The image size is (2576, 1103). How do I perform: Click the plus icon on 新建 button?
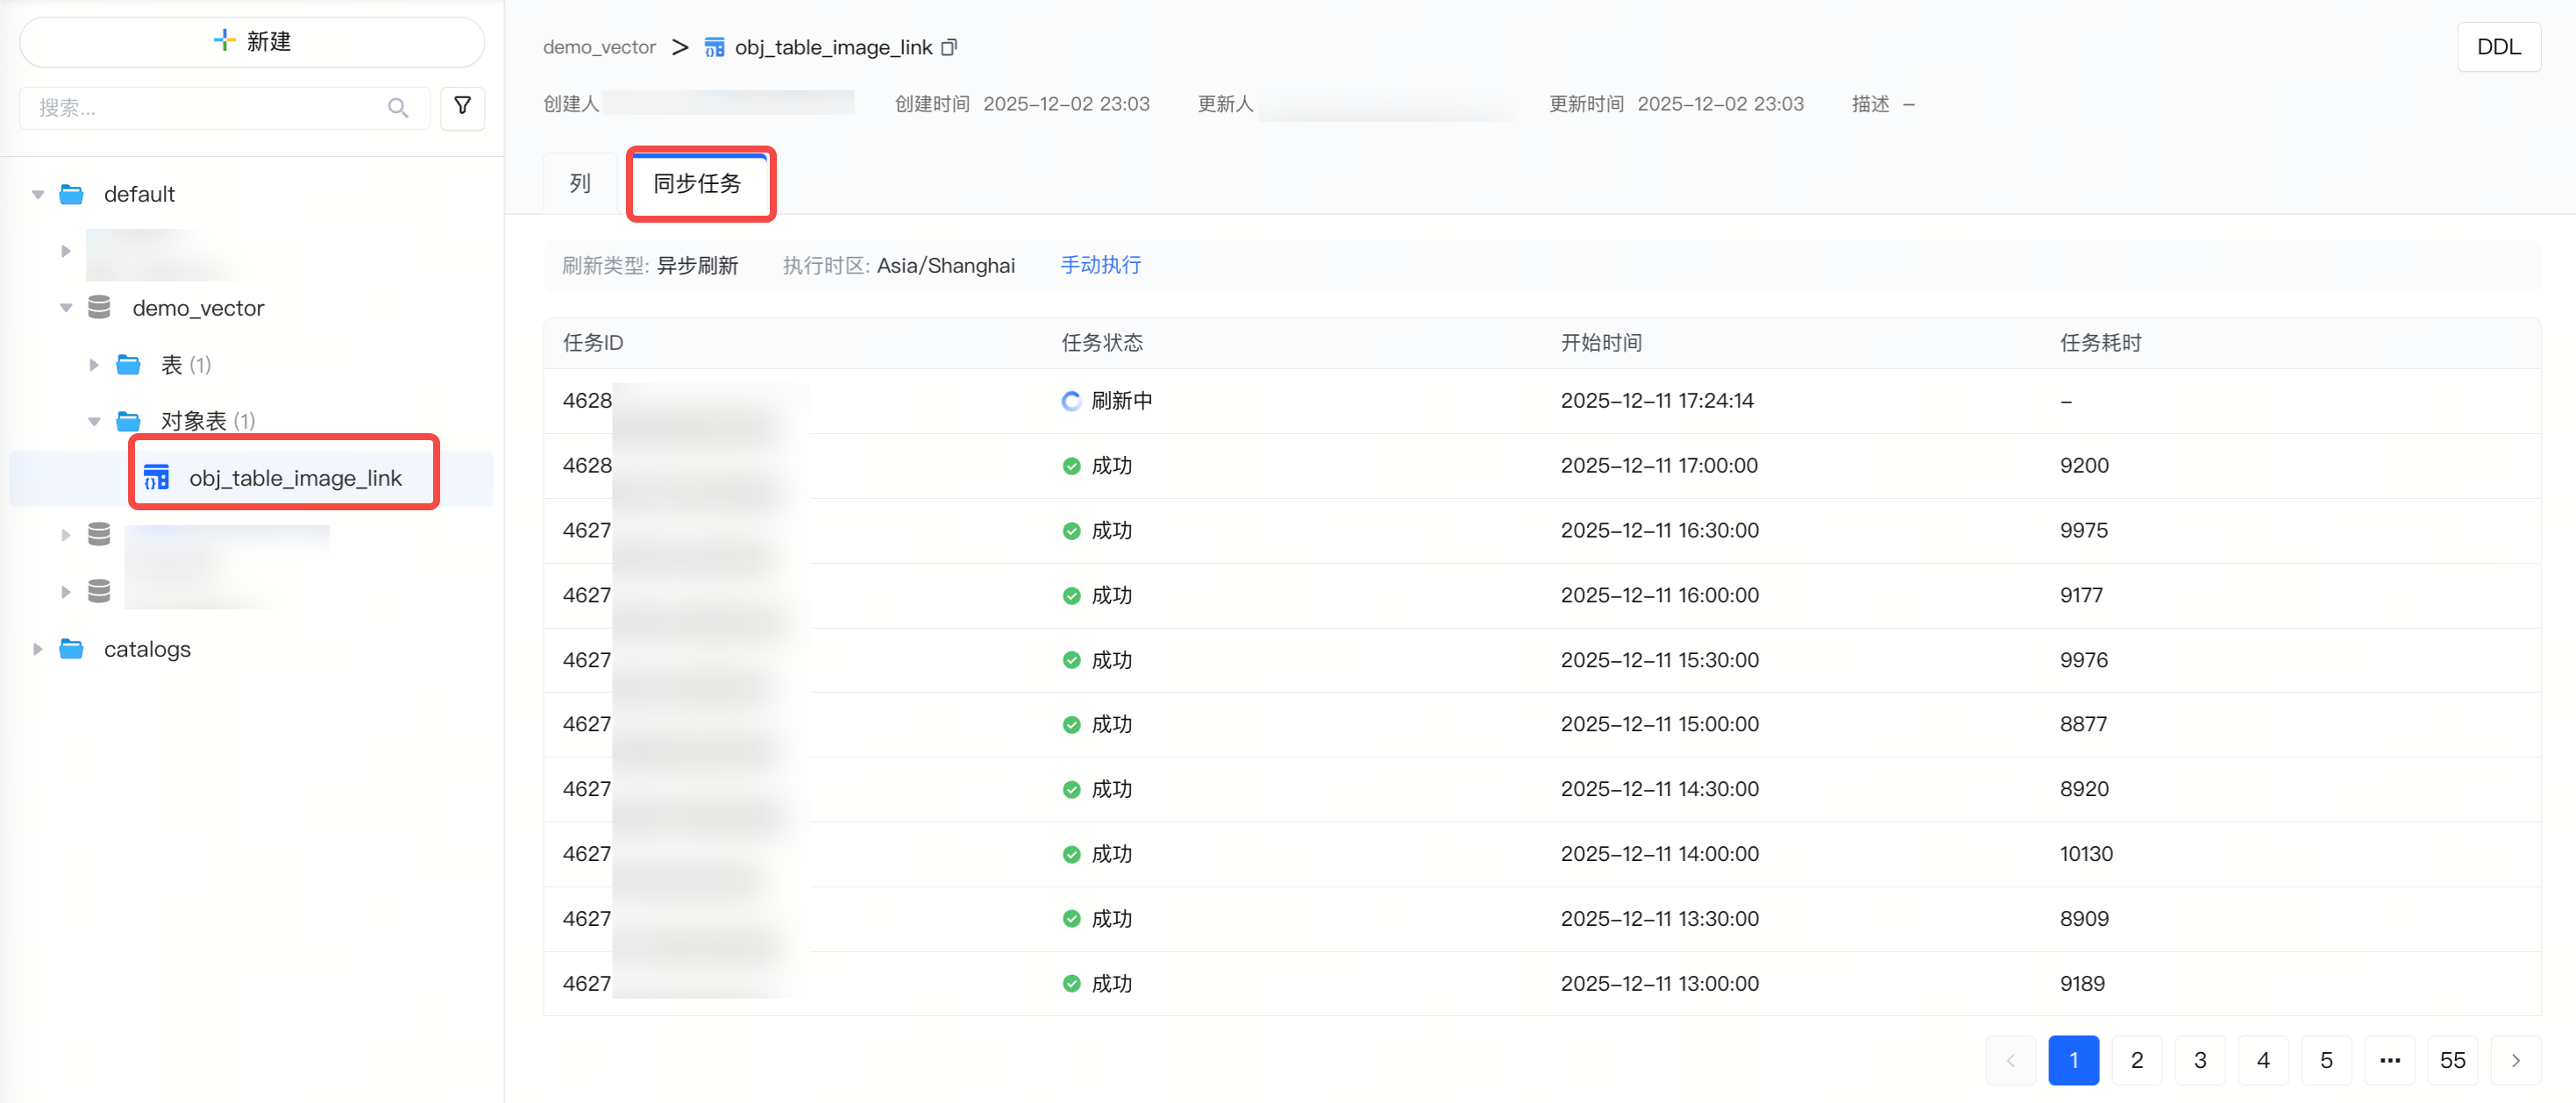[x=224, y=40]
